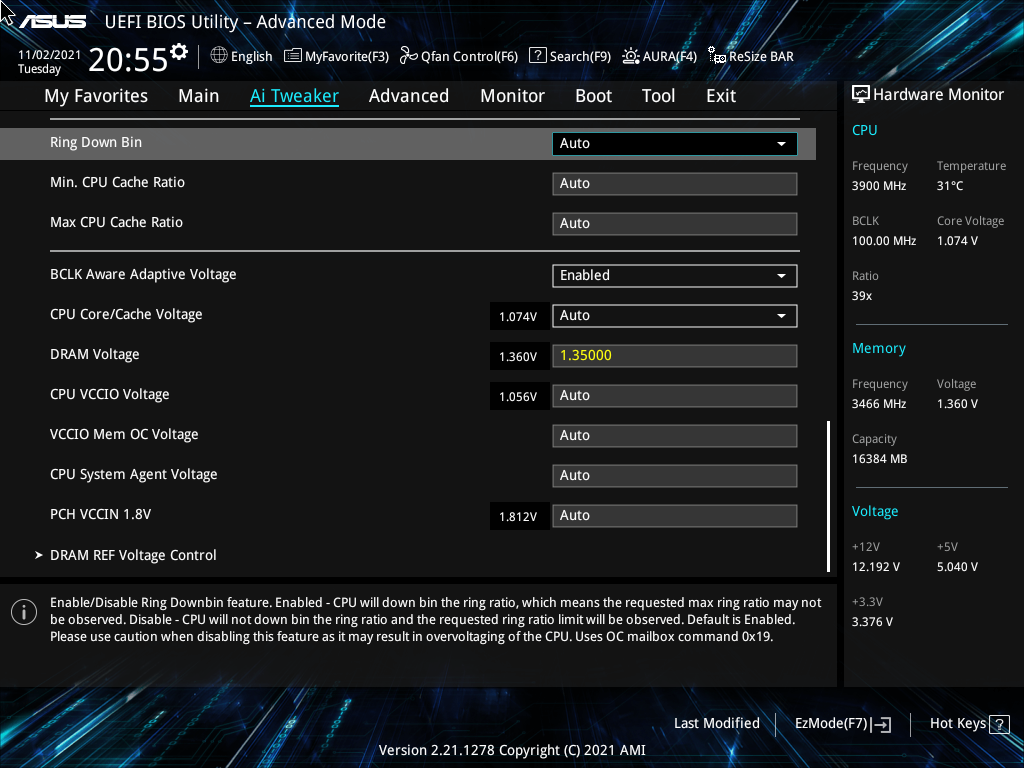The width and height of the screenshot is (1024, 768).
Task: Click the Voltage section heading
Action: point(875,511)
